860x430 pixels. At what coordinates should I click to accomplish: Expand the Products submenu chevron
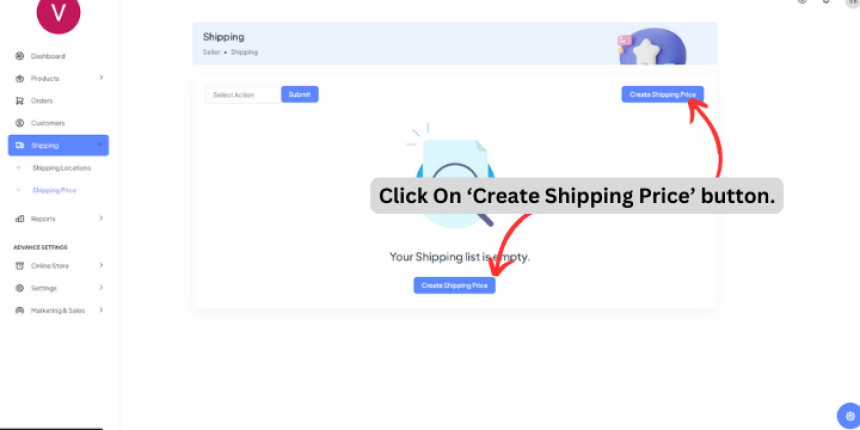click(101, 78)
